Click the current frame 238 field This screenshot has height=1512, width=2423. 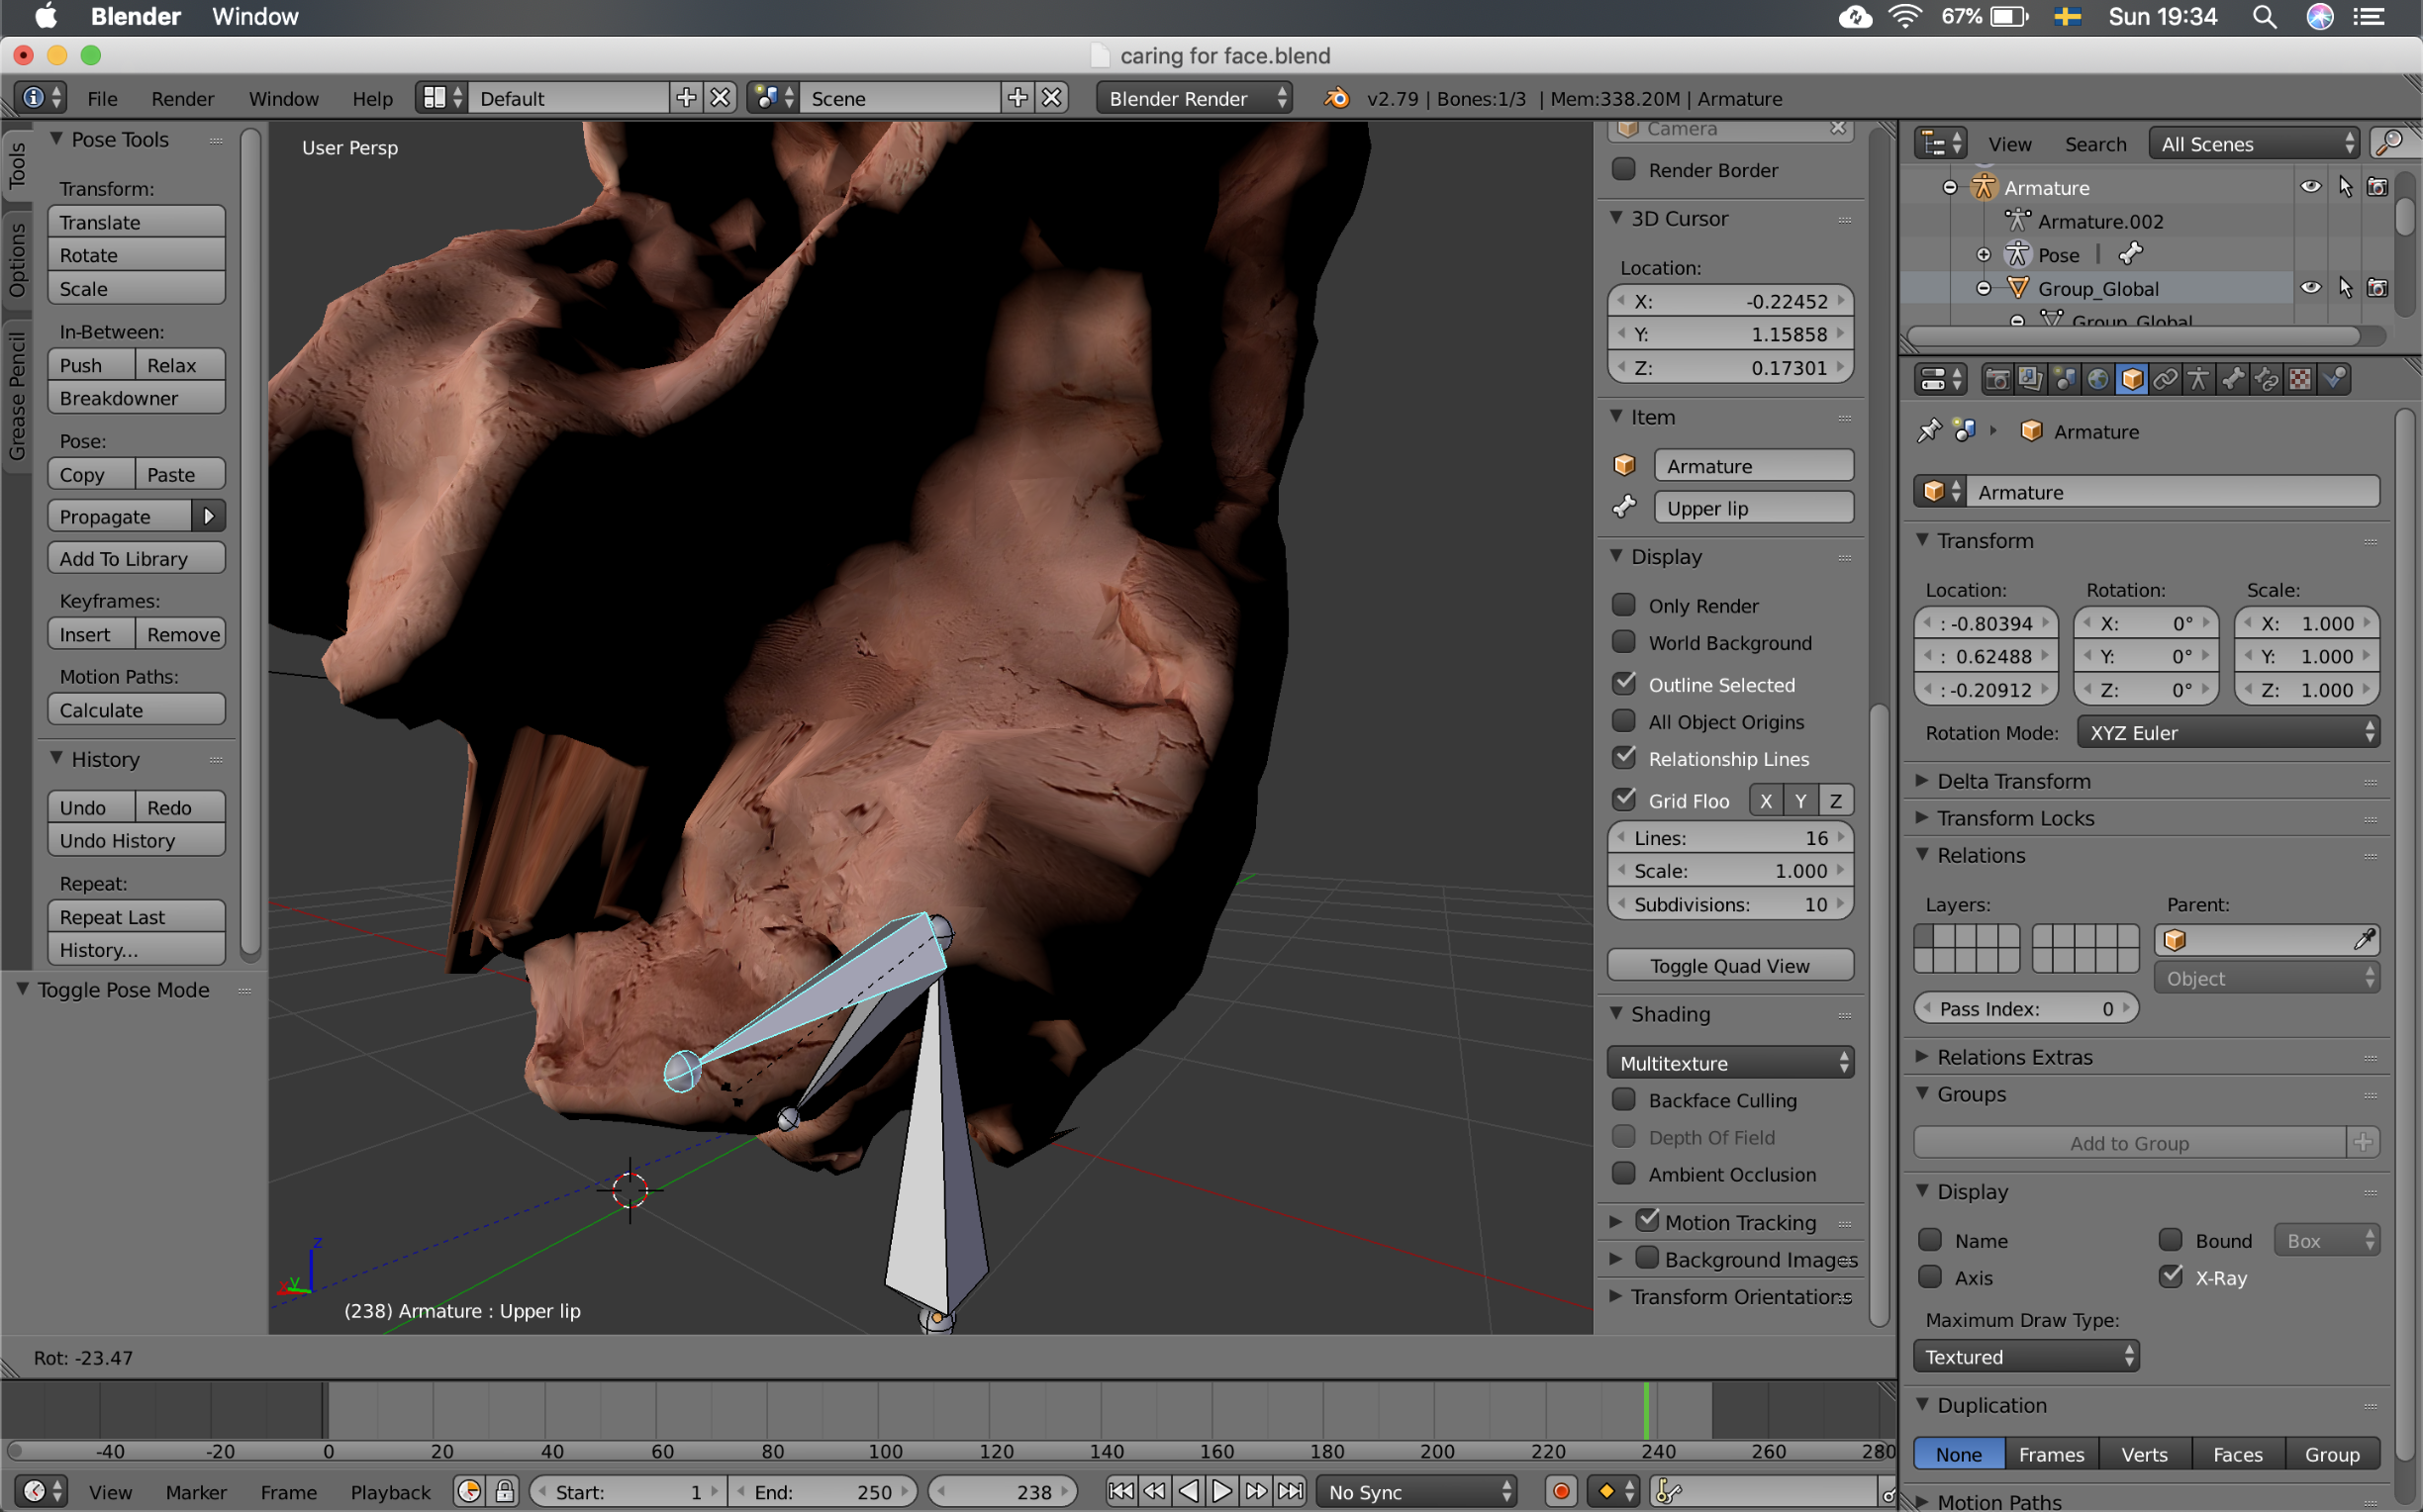[1002, 1491]
